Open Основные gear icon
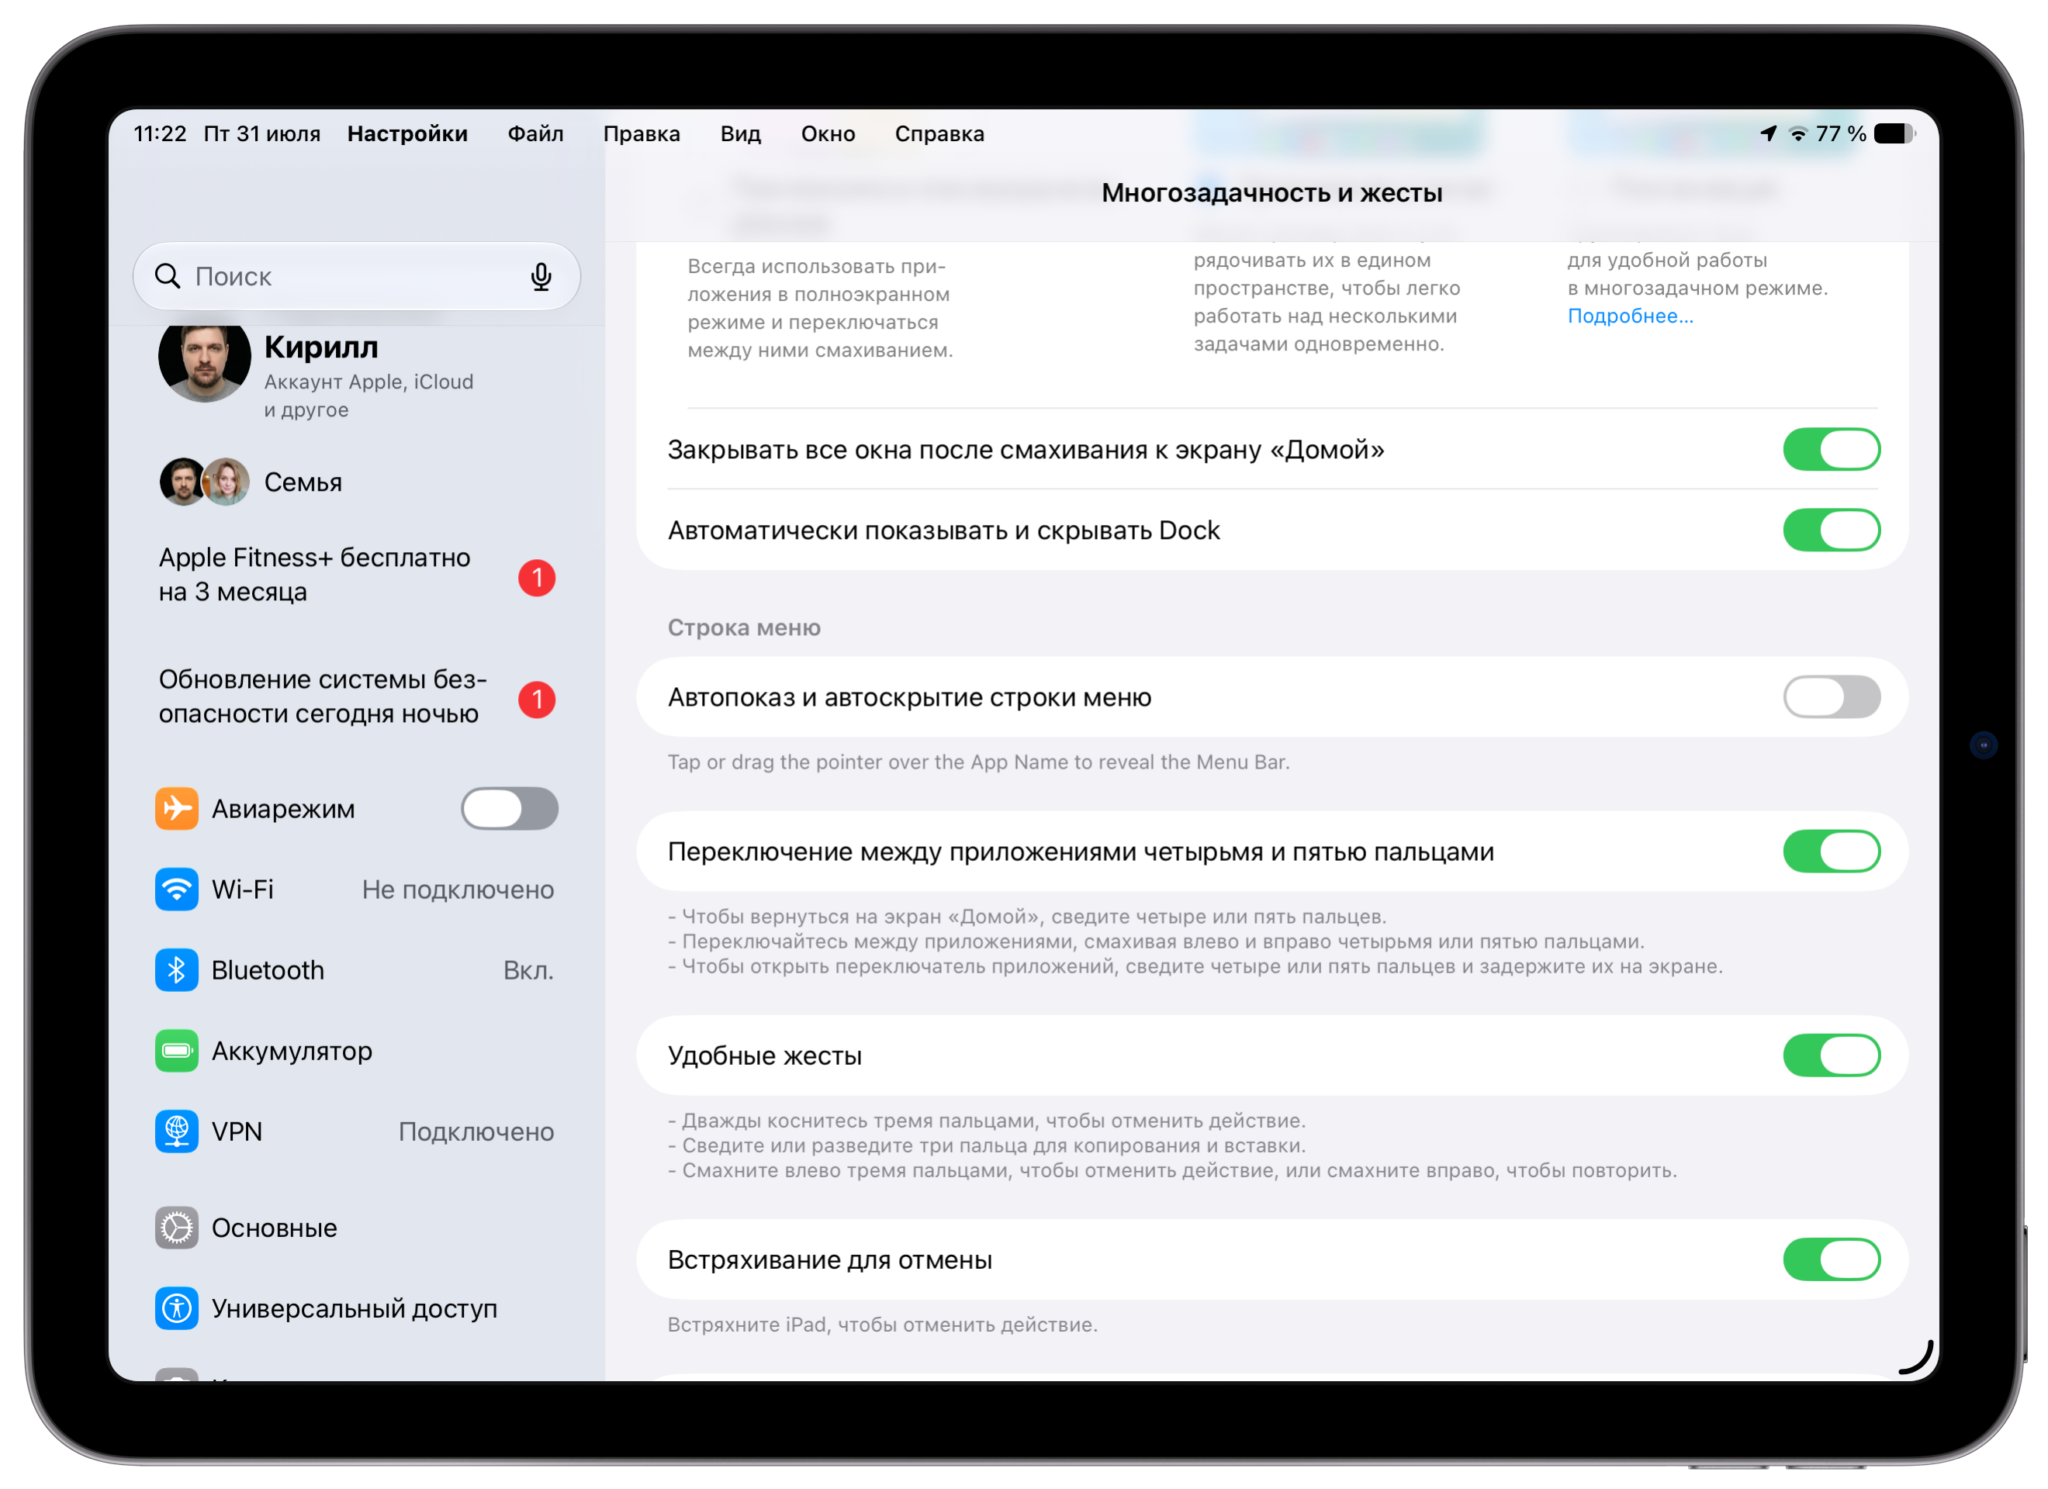This screenshot has height=1489, width=2048. click(x=176, y=1228)
